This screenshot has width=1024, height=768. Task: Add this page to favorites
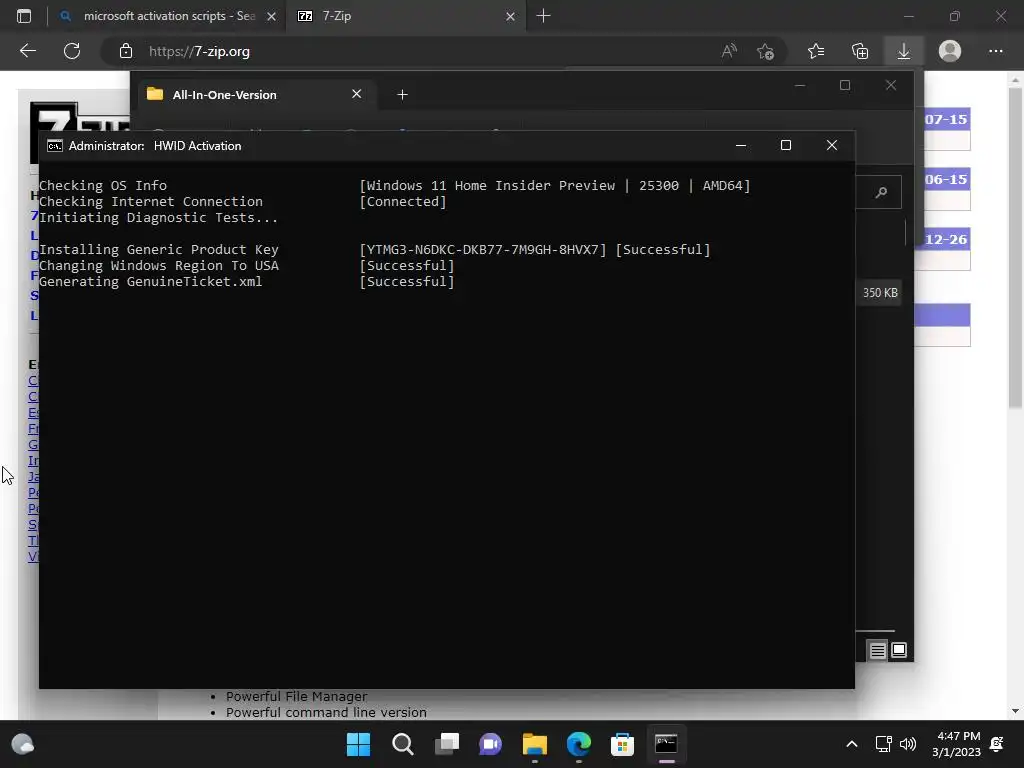(765, 51)
